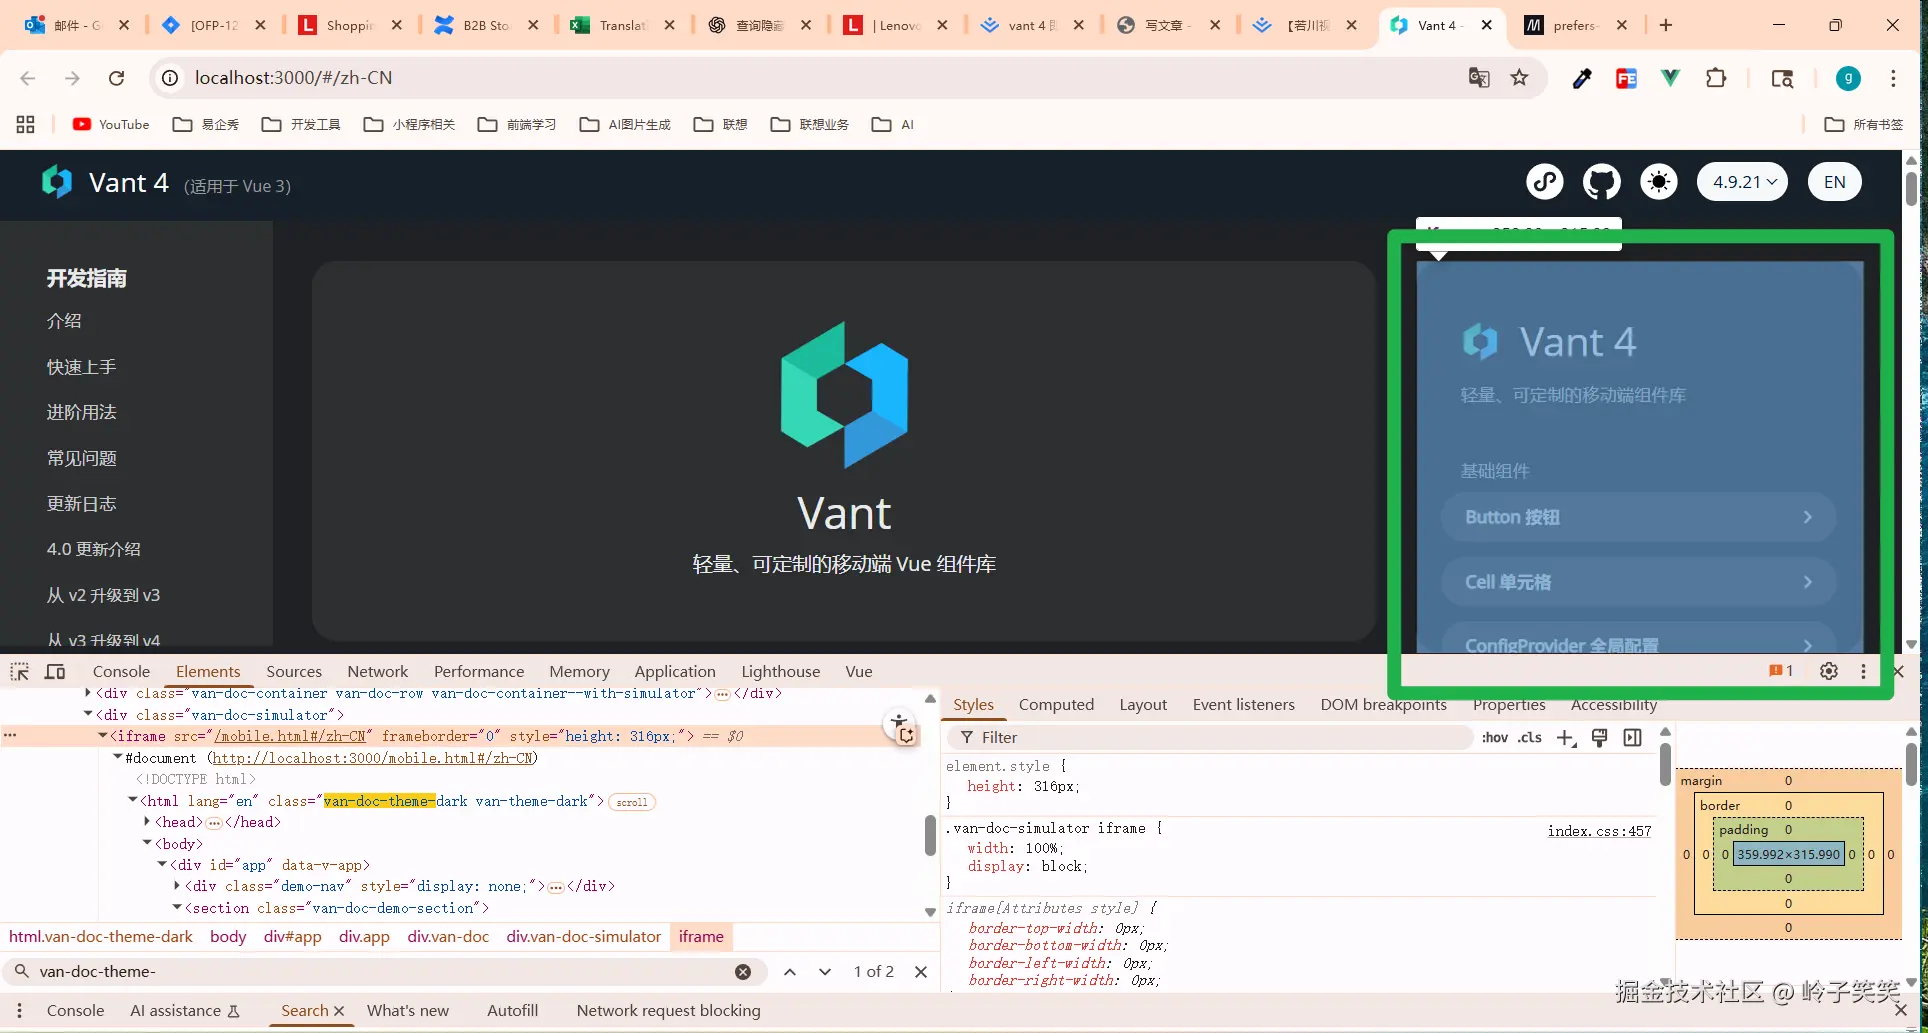Toggle the :hov element state panel
1928x1033 pixels.
point(1495,738)
